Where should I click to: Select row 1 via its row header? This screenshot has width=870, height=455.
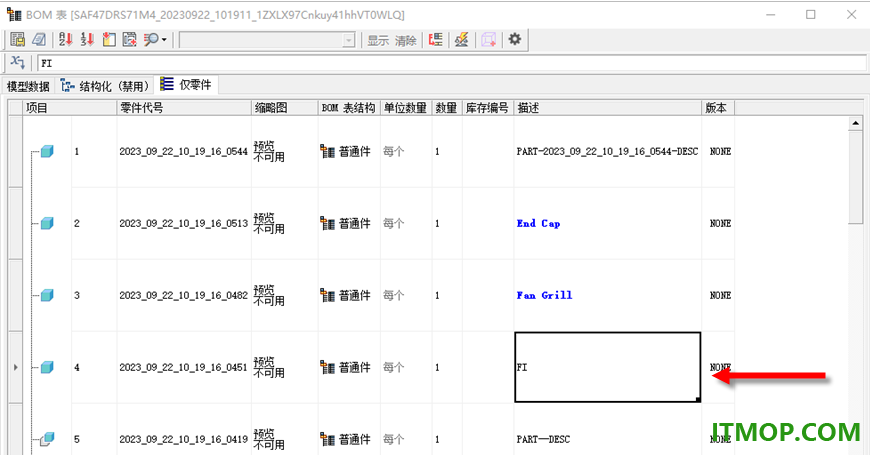(15, 151)
